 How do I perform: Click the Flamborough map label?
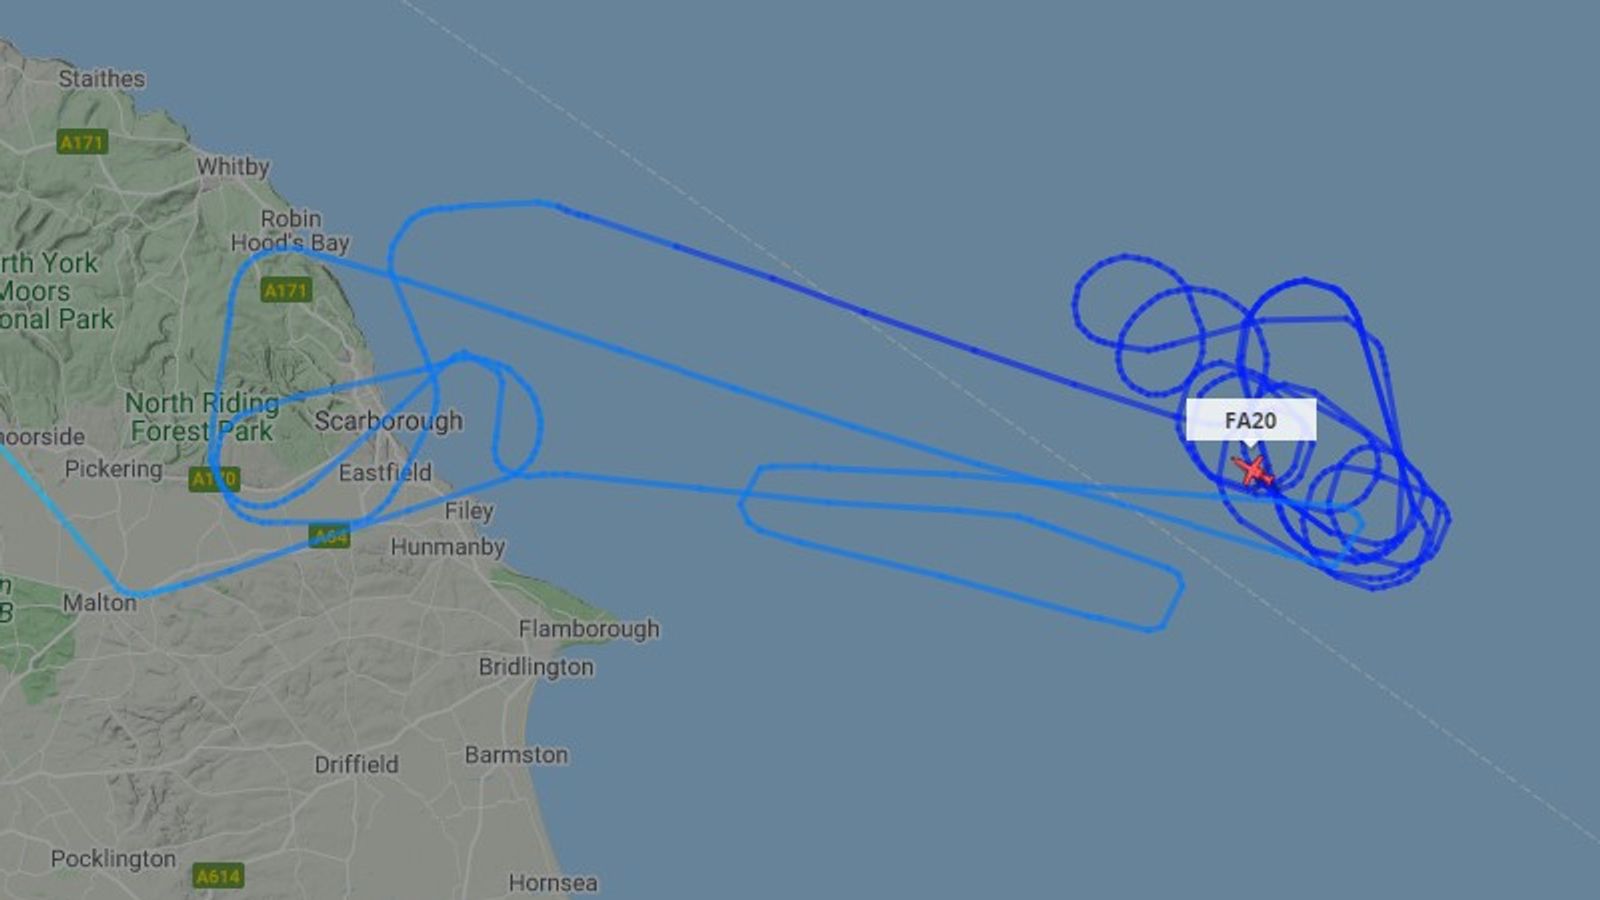589,629
